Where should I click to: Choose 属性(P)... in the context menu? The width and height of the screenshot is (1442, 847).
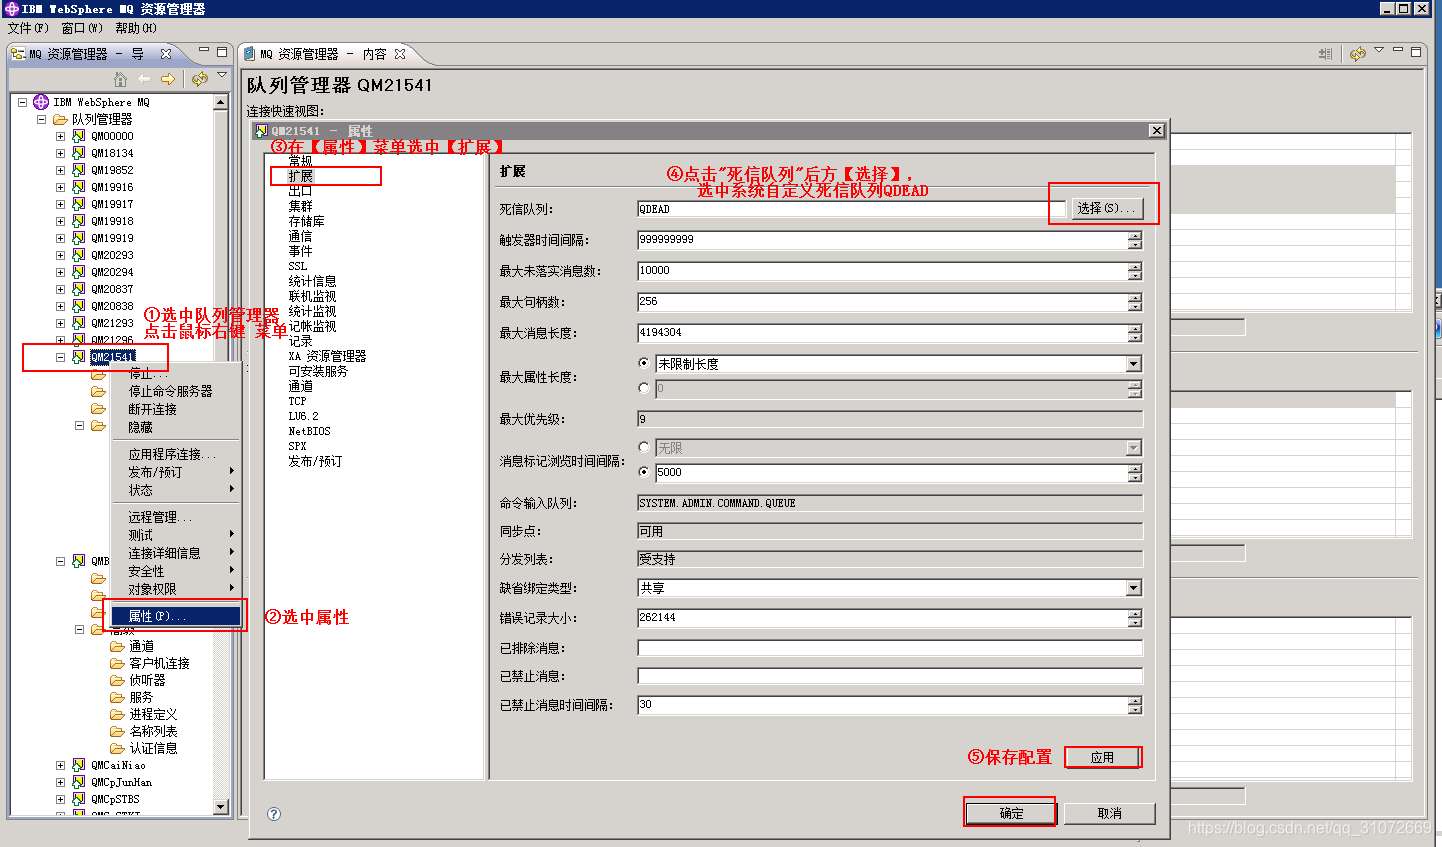point(176,616)
